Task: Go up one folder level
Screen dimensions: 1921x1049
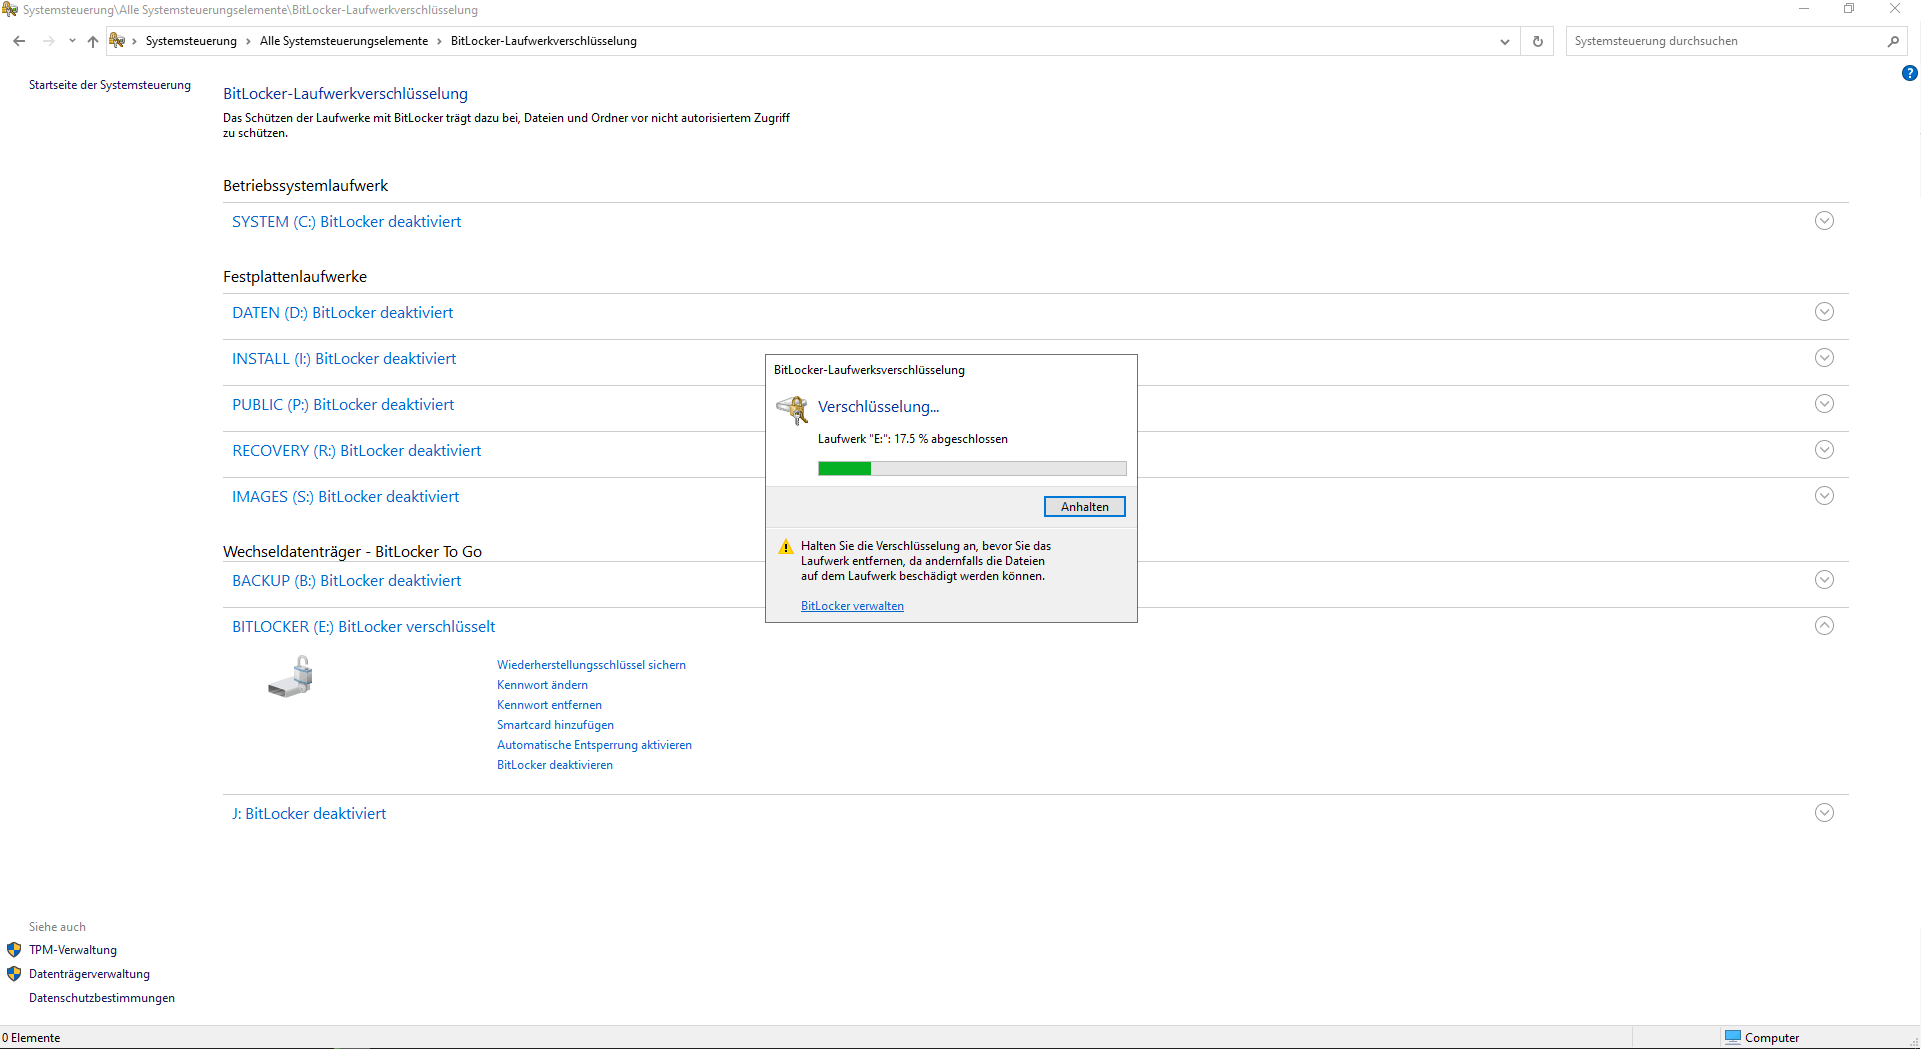Action: 93,41
